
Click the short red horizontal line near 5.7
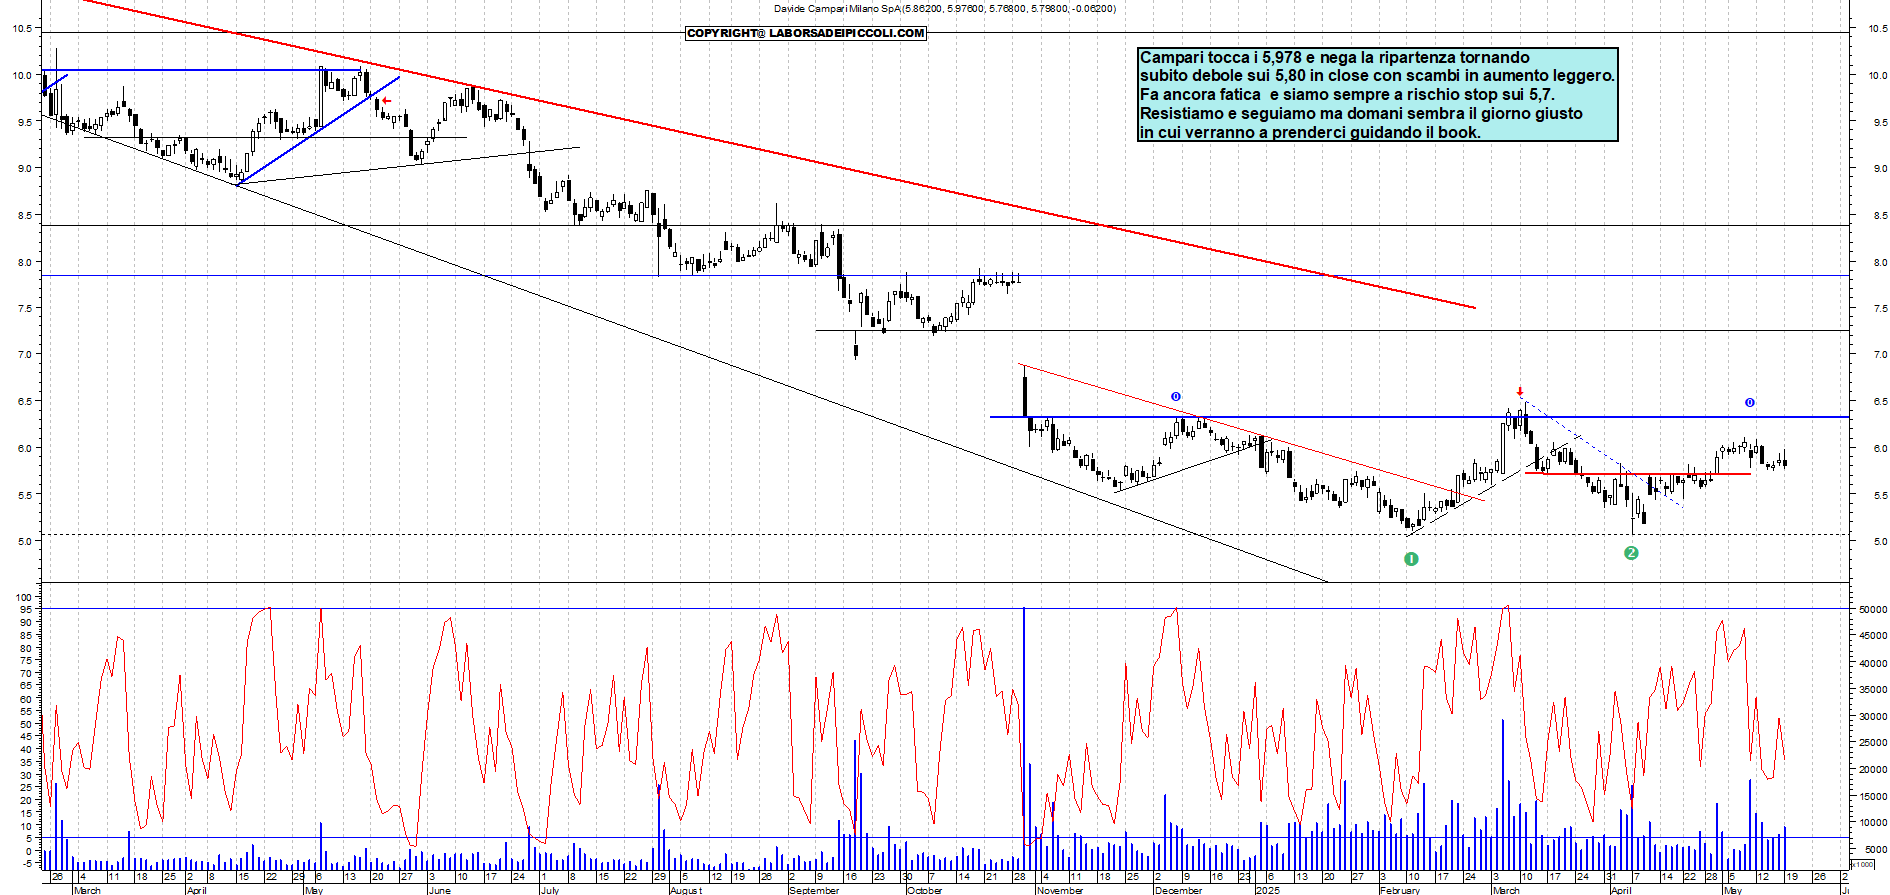1638,474
